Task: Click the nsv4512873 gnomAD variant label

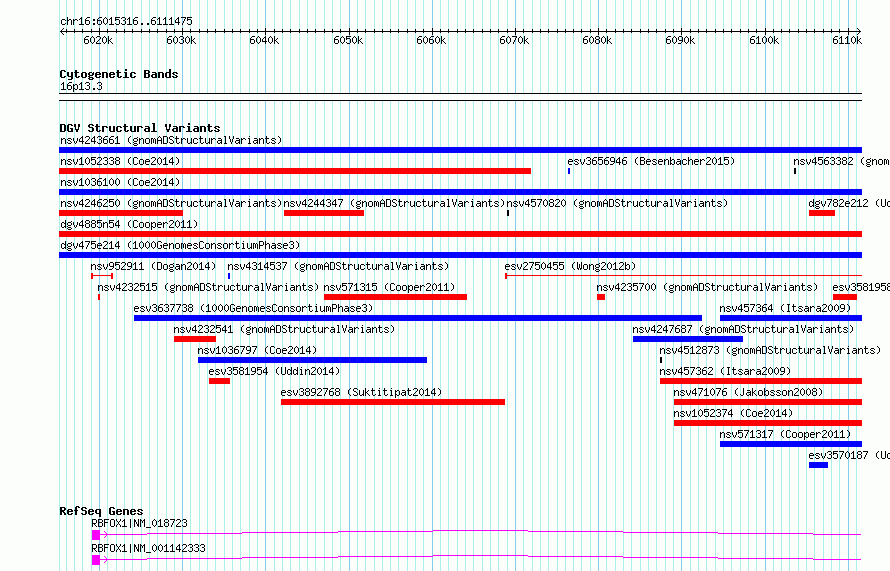Action: tap(770, 350)
